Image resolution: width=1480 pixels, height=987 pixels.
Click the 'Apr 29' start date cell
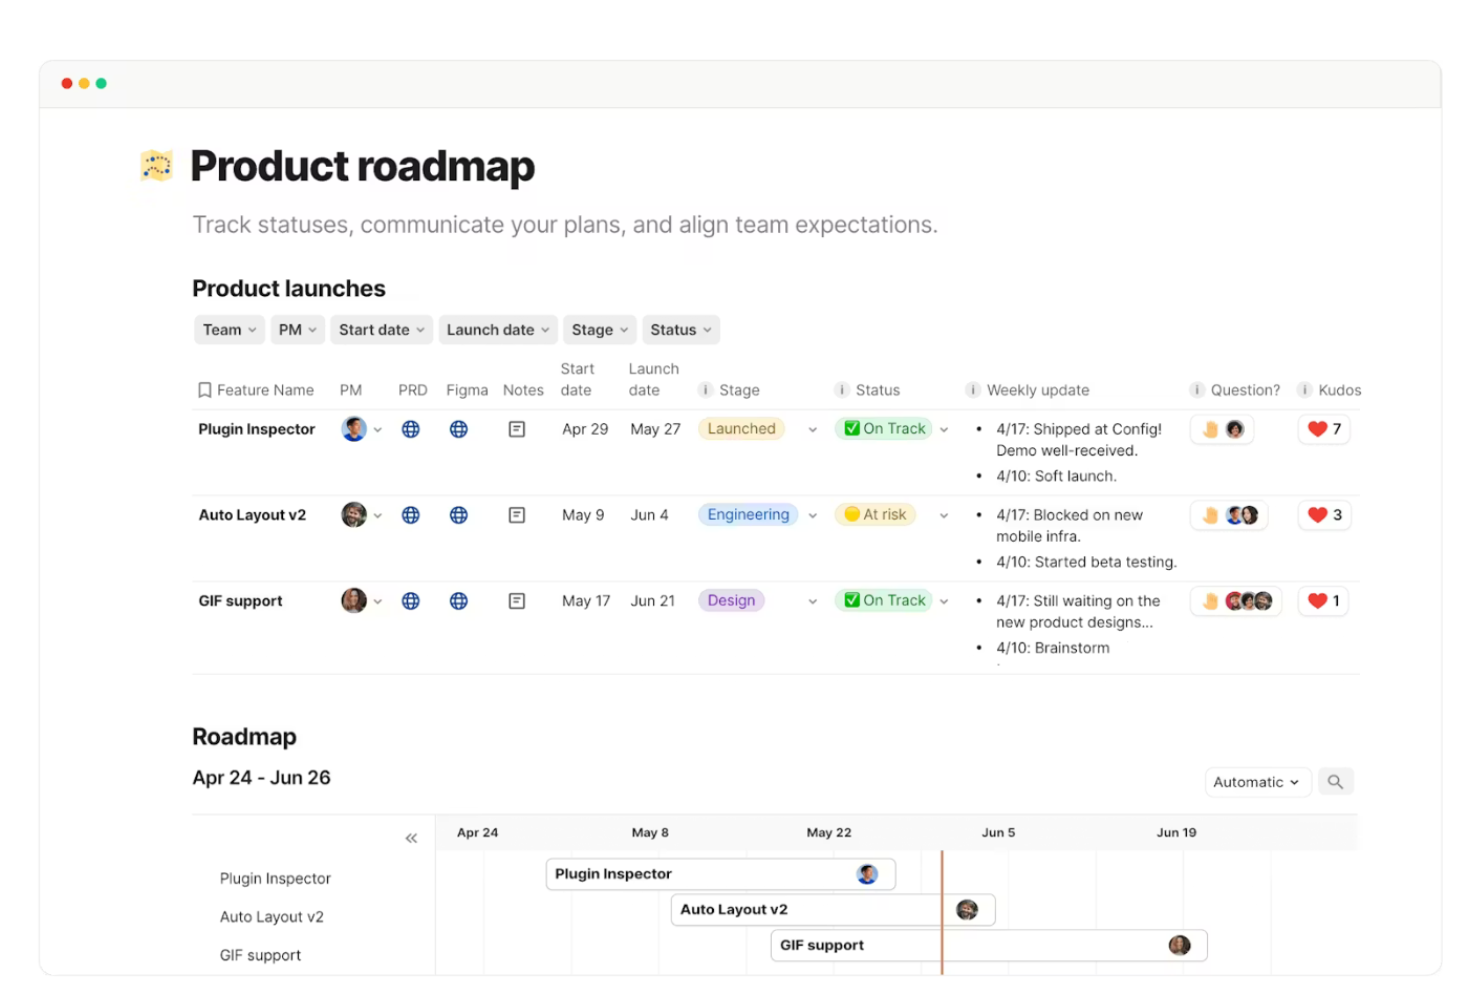click(585, 429)
